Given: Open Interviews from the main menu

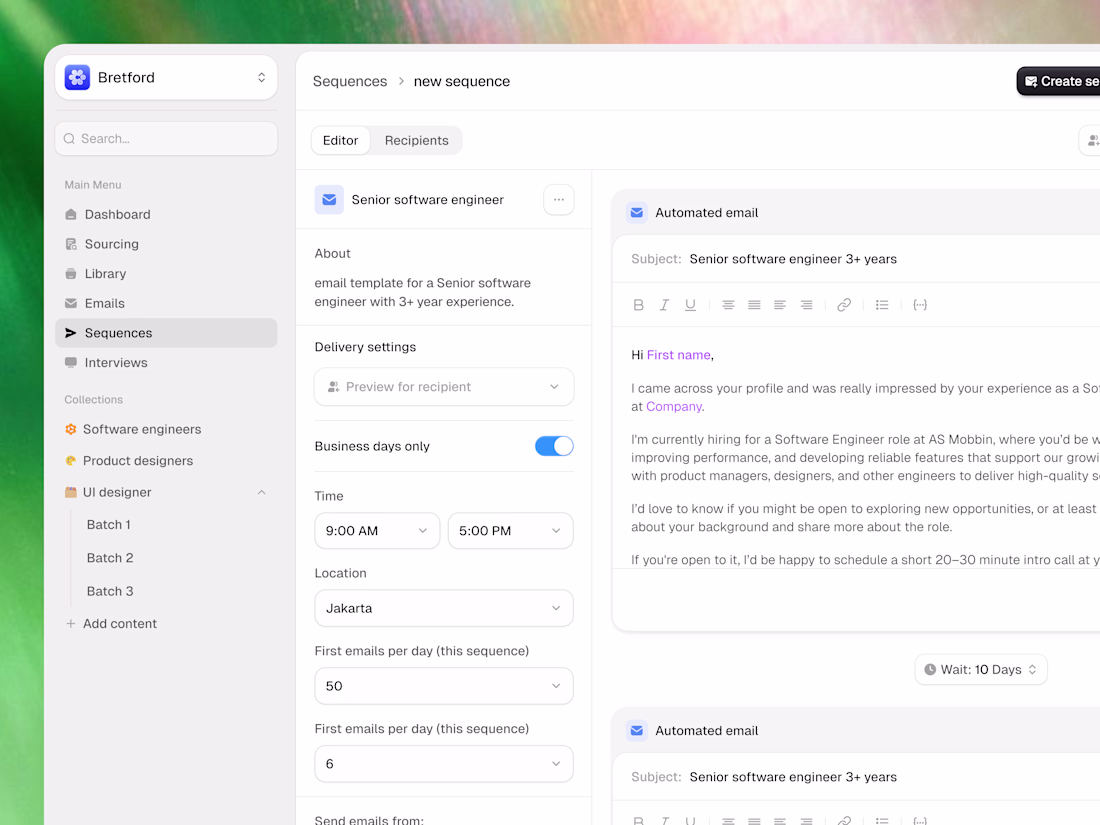Looking at the screenshot, I should (166, 363).
